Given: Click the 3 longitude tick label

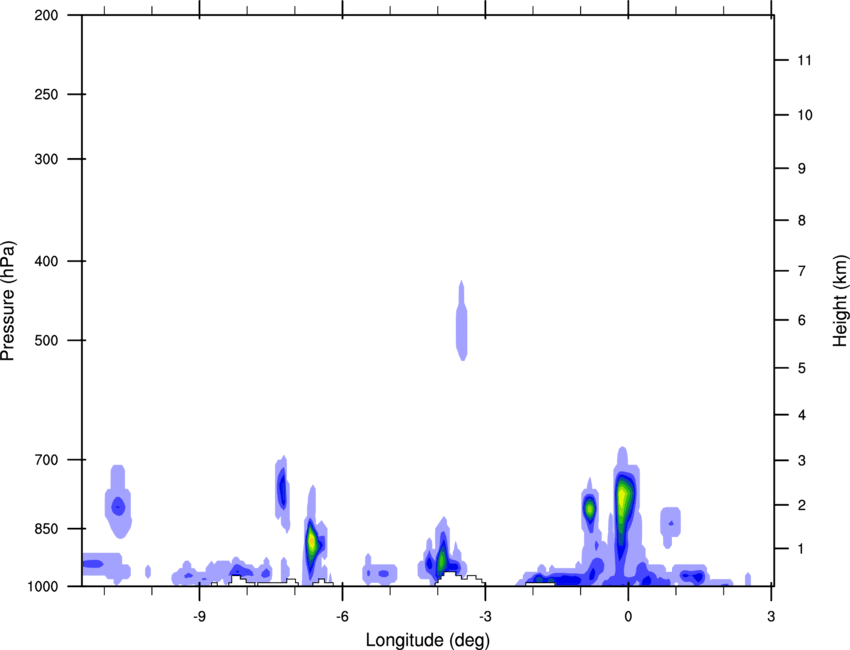Looking at the screenshot, I should pyautogui.click(x=771, y=616).
